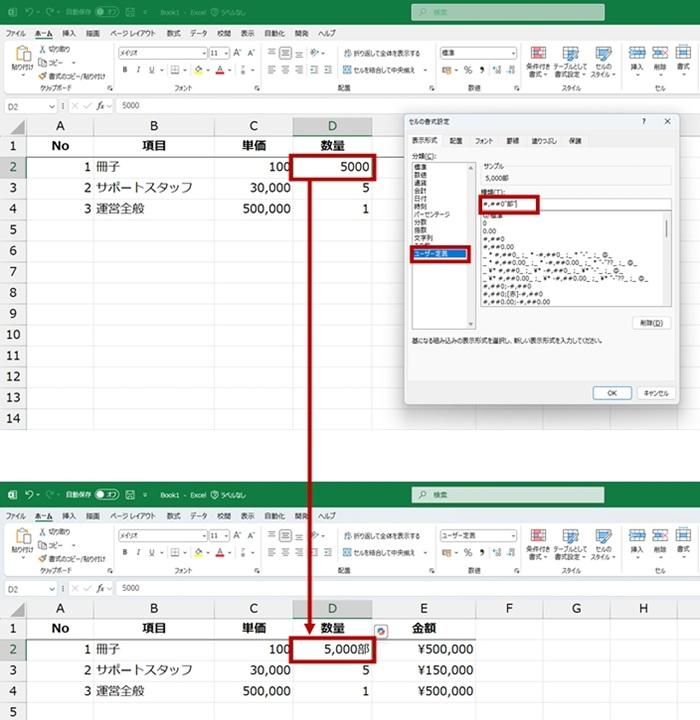Click the red font color swatch in the upper ribbon
Screen dimensions: 700x720
pyautogui.click(x=219, y=70)
